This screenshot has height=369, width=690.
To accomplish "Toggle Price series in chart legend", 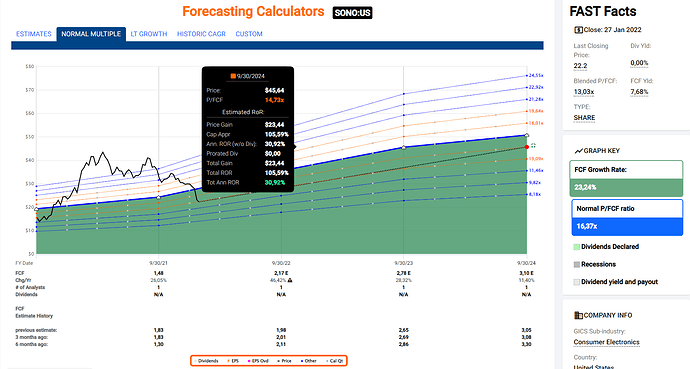I will coord(285,361).
